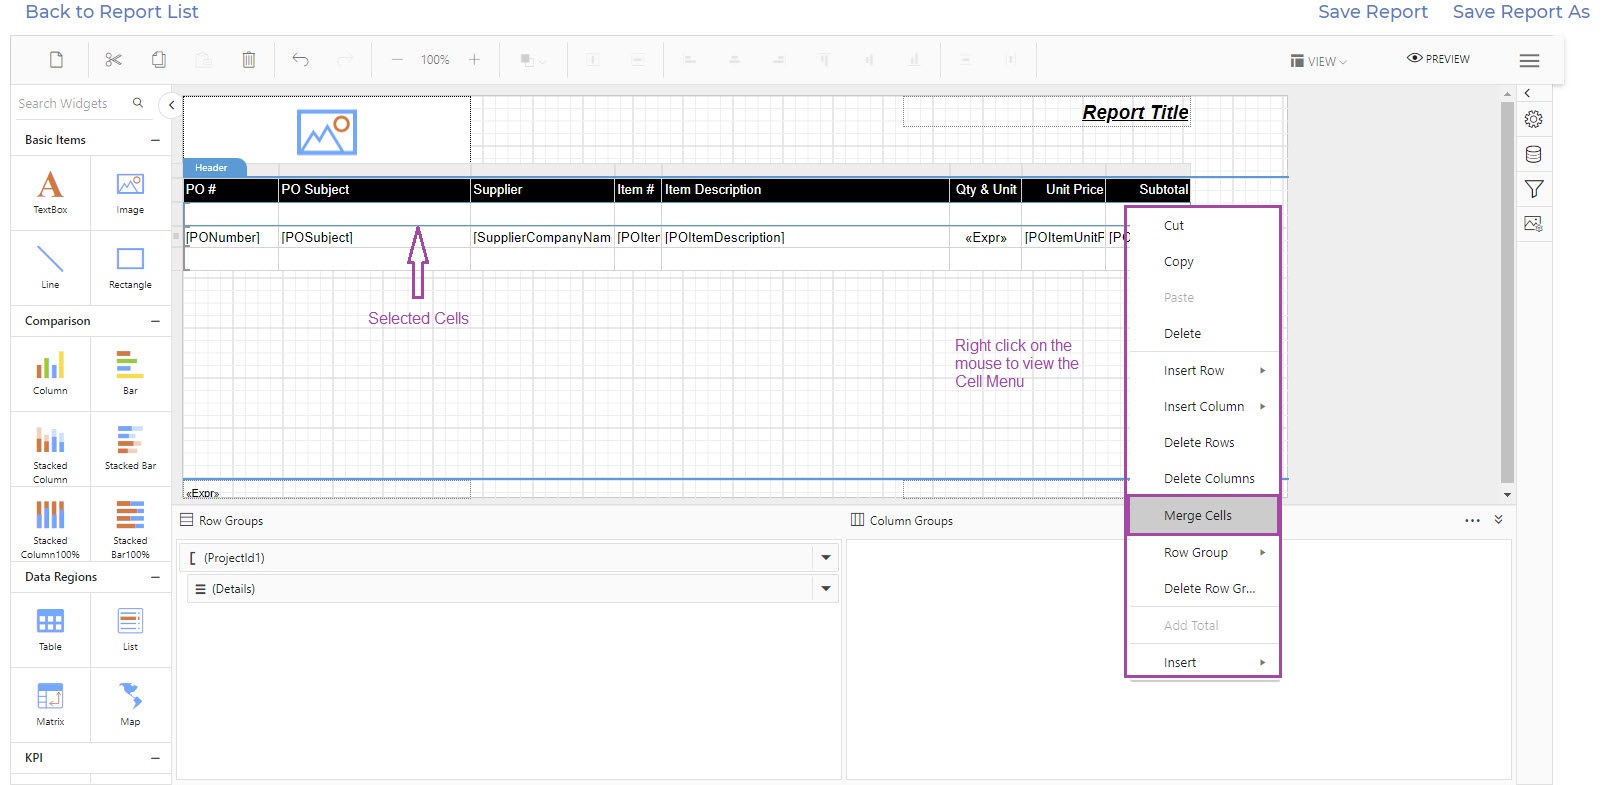Select the List data region widget
1604x785 pixels.
tap(130, 629)
